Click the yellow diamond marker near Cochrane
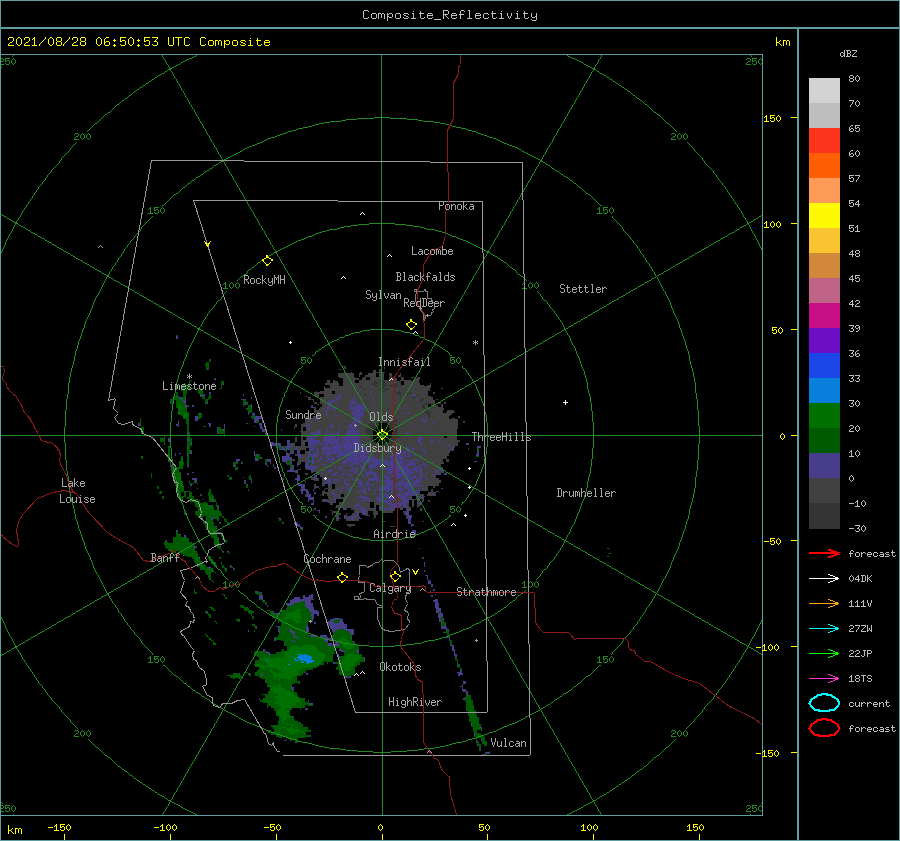900x841 pixels. pos(343,577)
